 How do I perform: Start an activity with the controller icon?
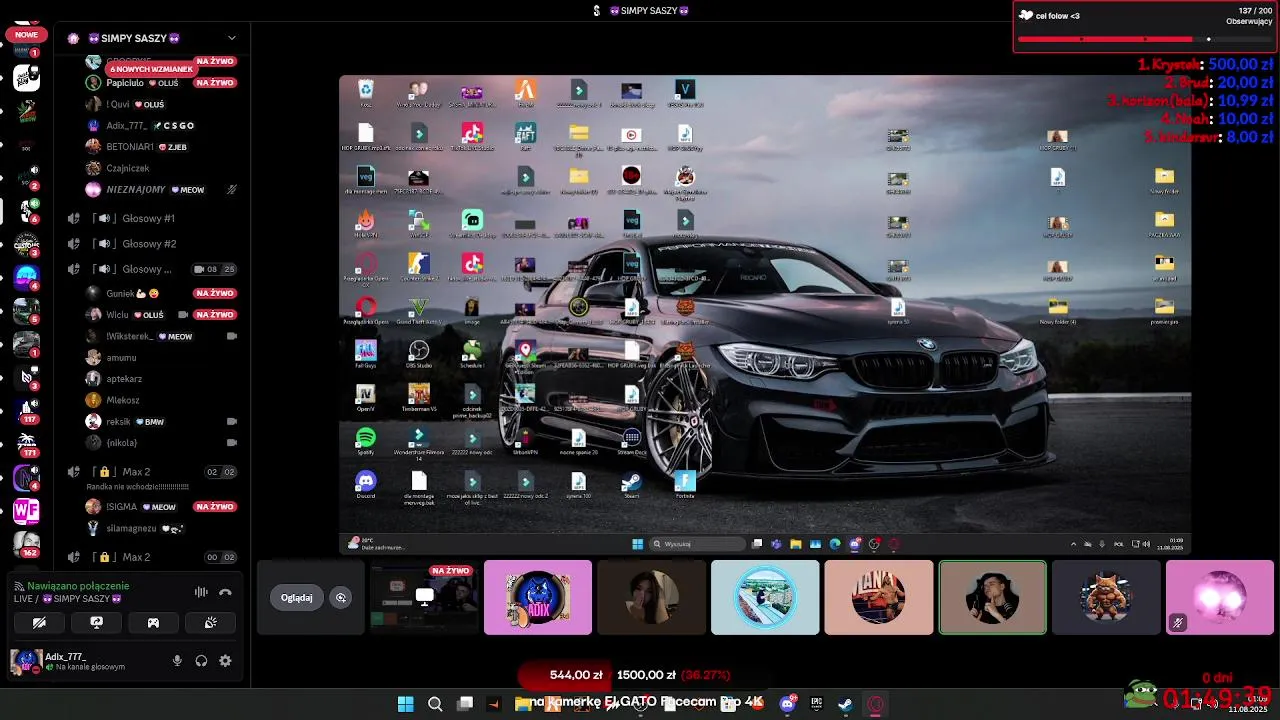click(x=153, y=622)
